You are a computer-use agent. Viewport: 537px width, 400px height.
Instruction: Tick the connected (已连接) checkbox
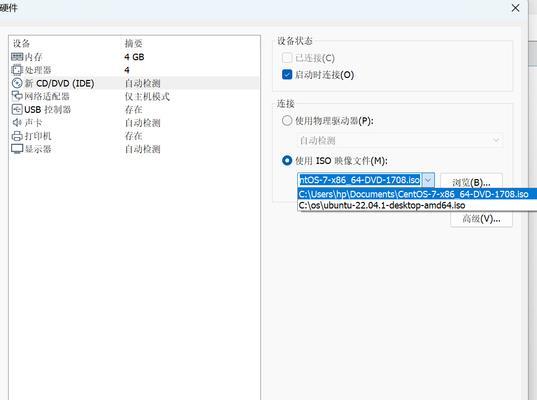(x=287, y=58)
